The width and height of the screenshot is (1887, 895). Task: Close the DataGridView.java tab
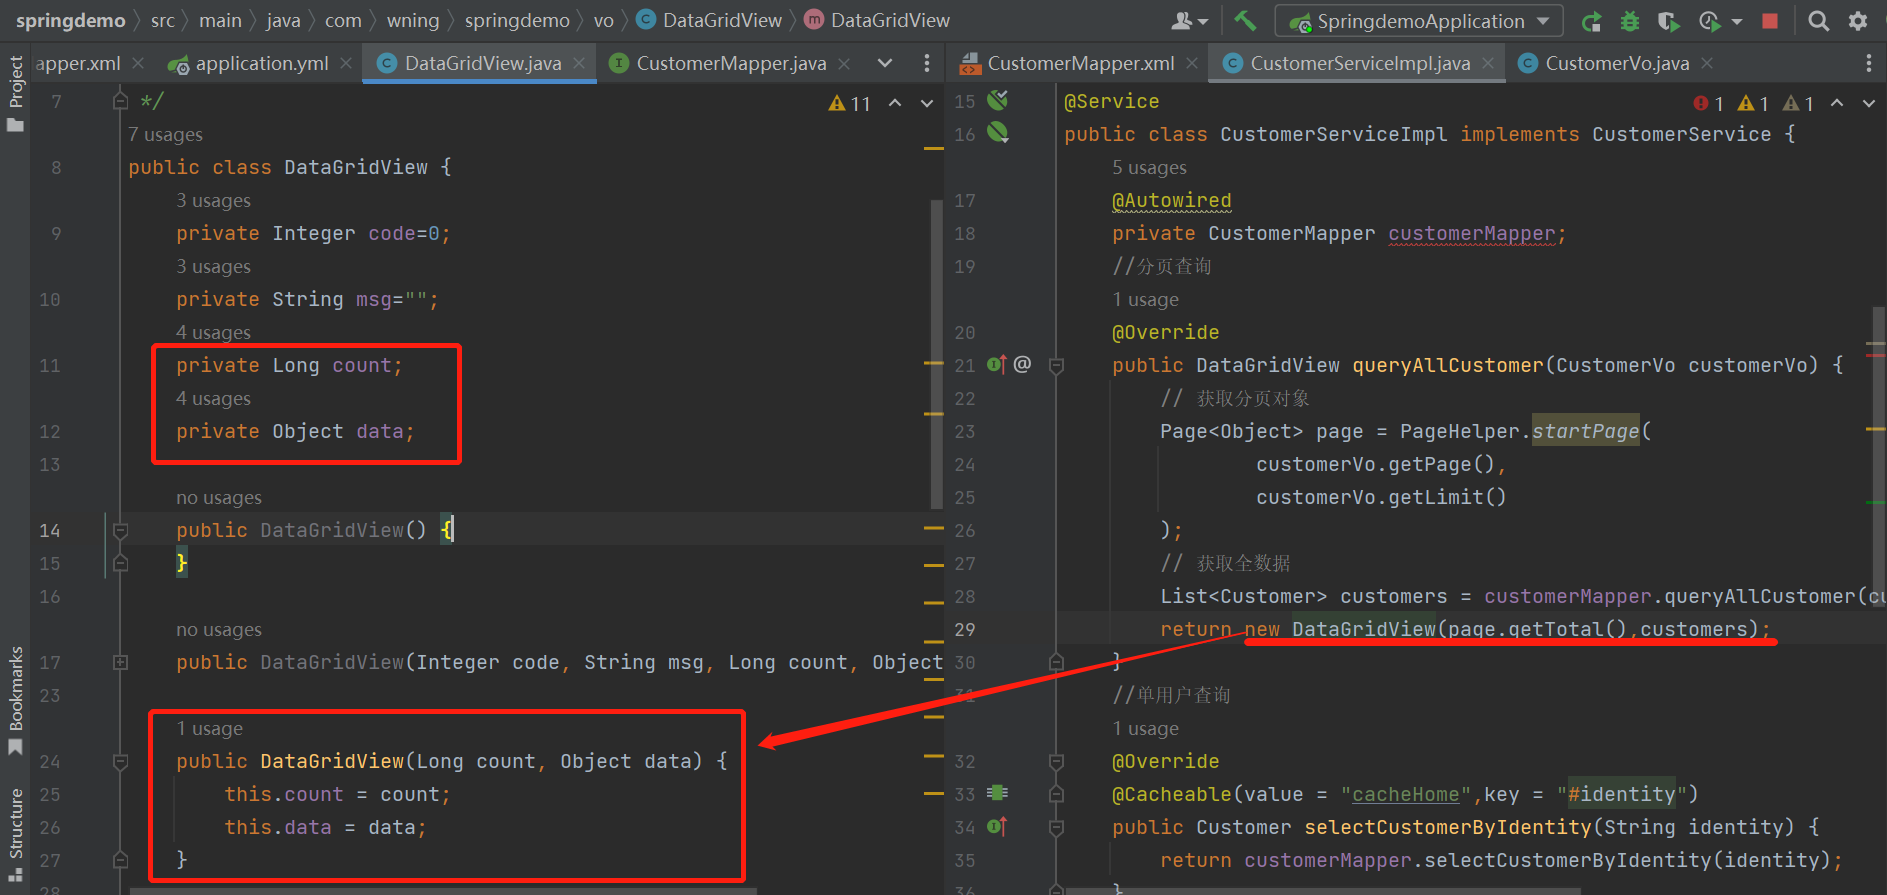[579, 63]
